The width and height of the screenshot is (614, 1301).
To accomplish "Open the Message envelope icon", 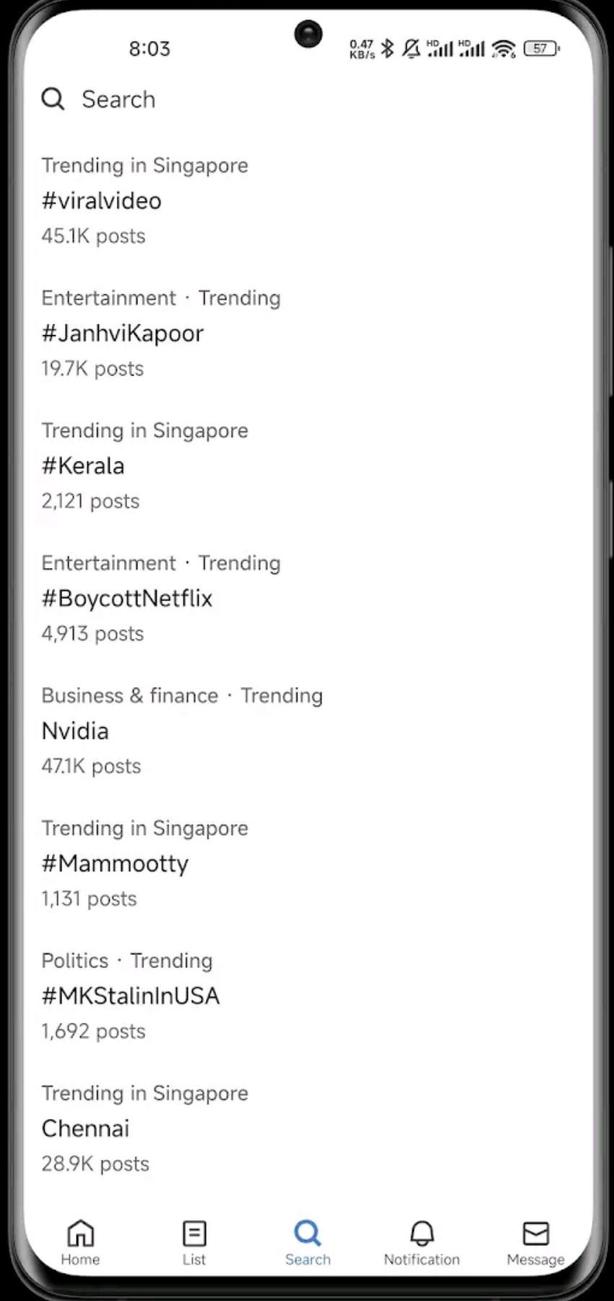I will [x=536, y=1234].
